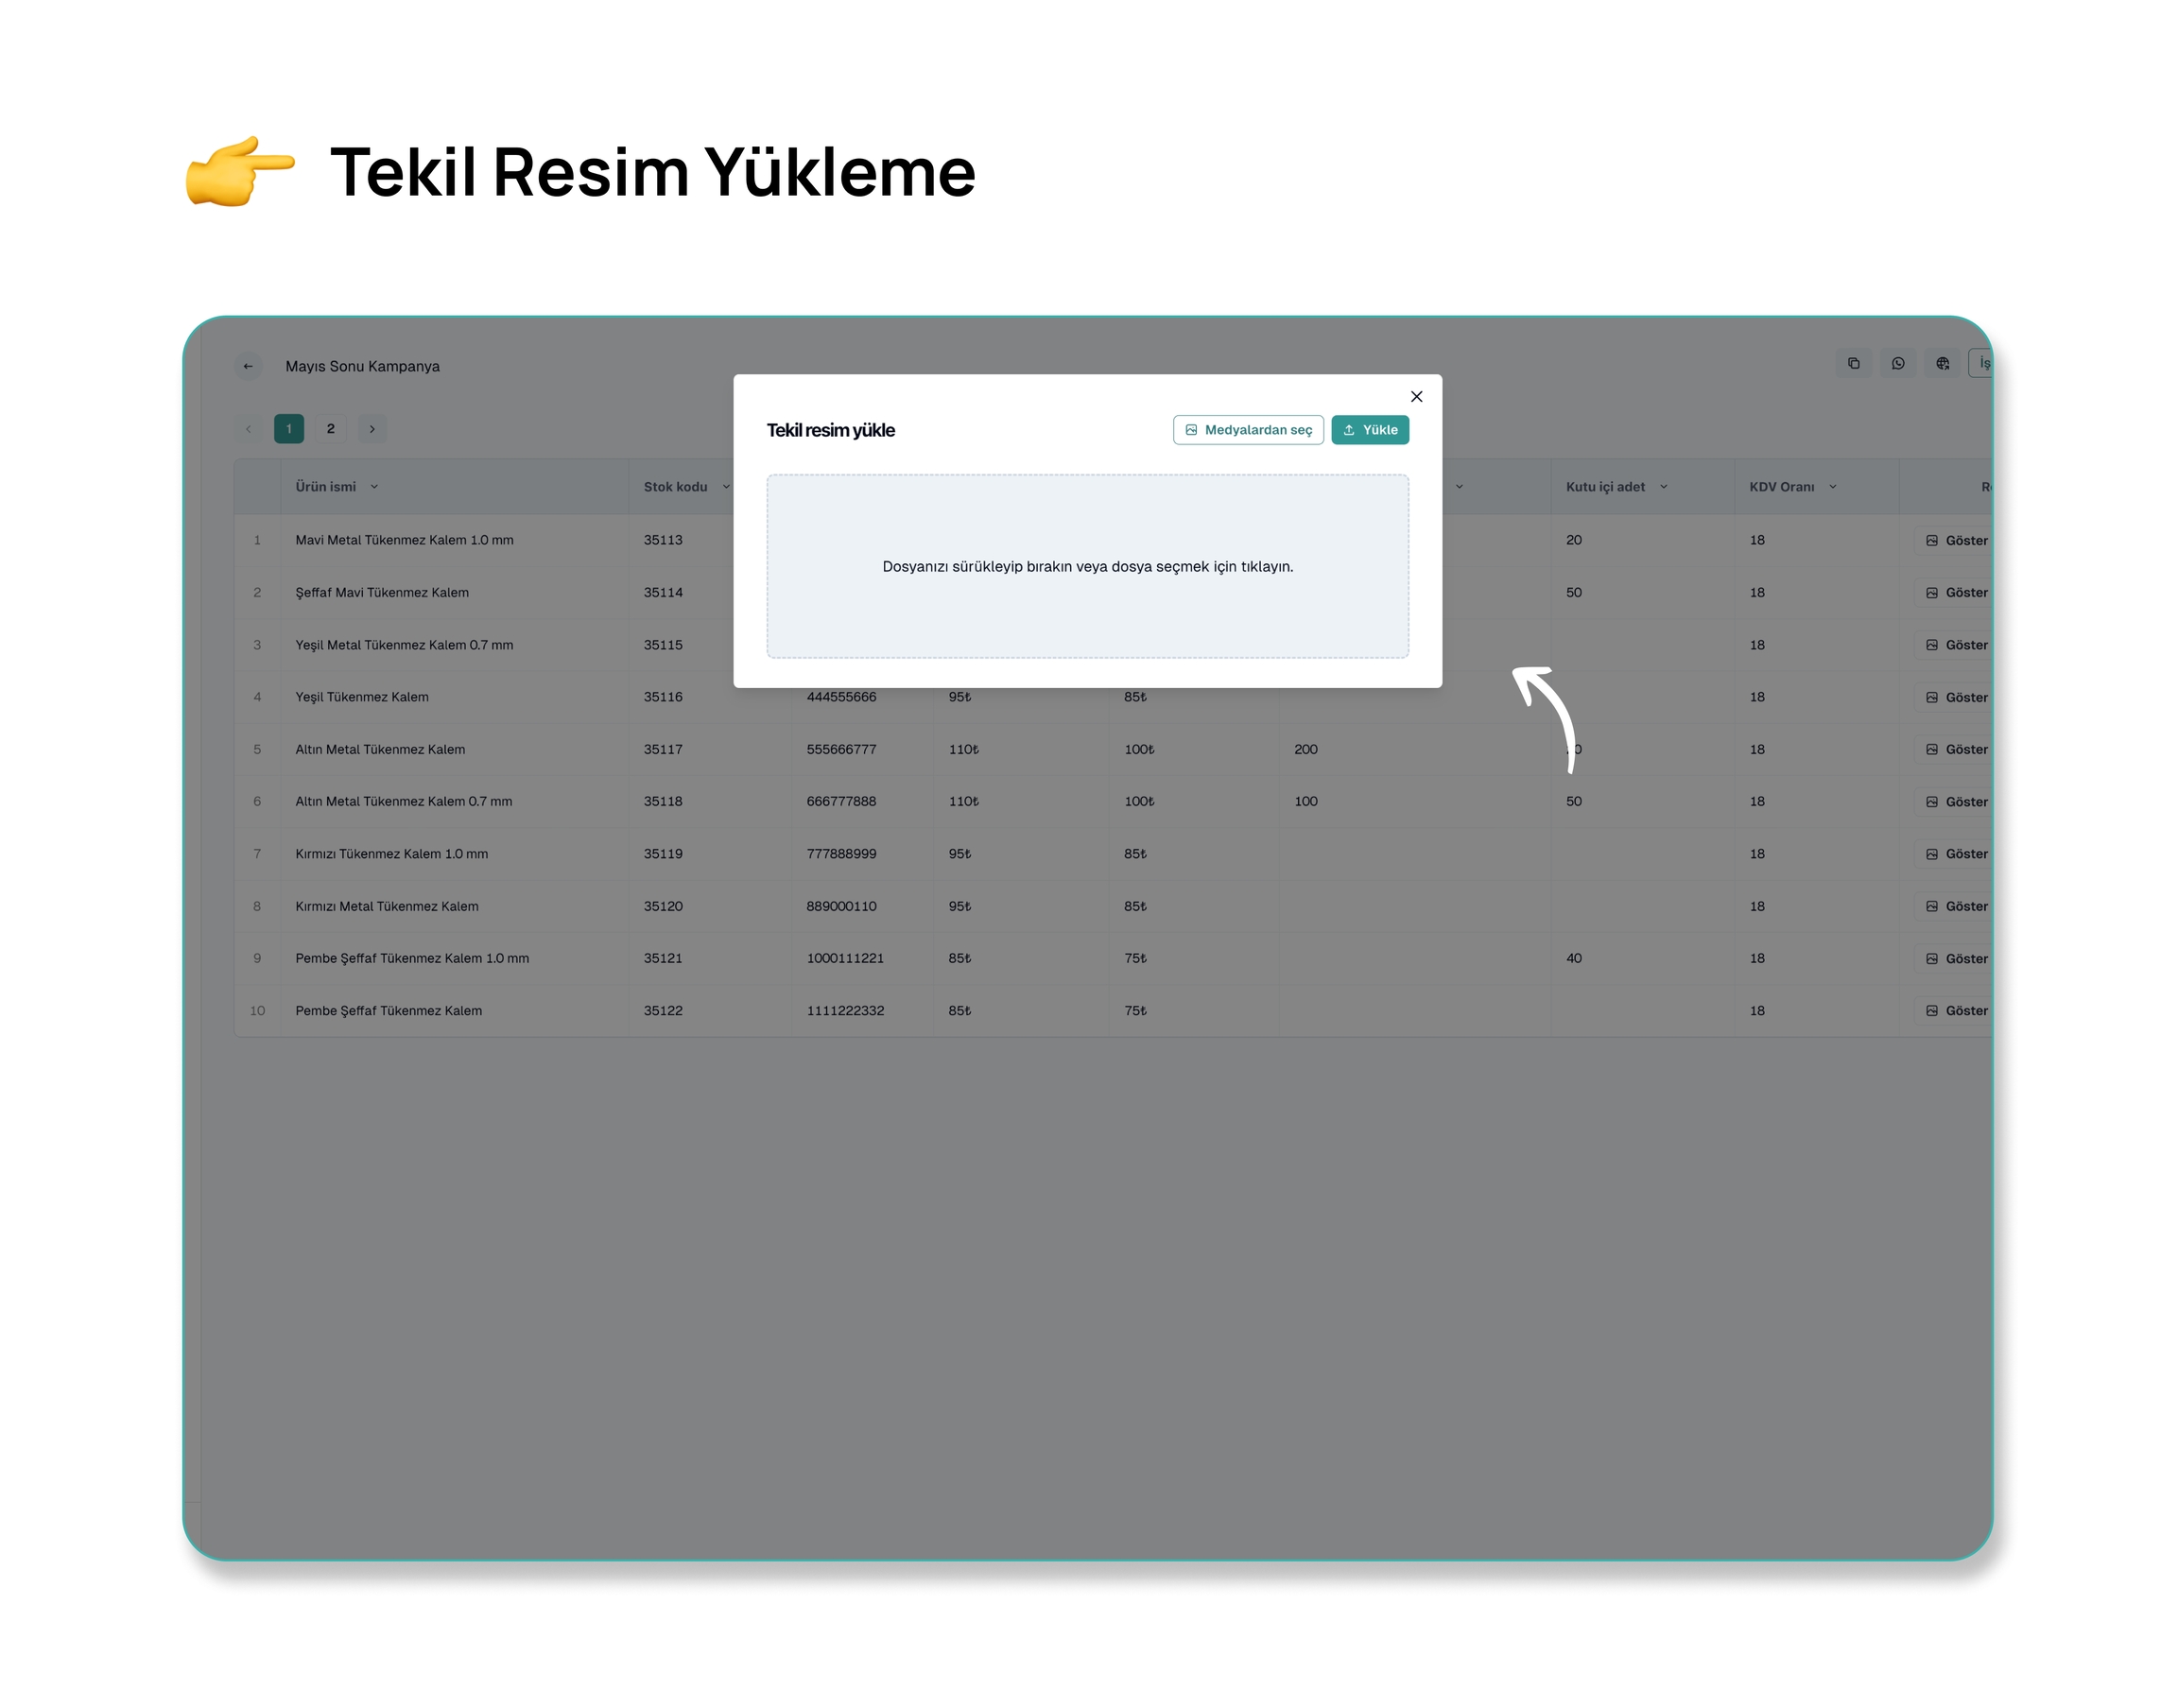Click the Yeşil Tükenmez Kalem product name cell

362,697
